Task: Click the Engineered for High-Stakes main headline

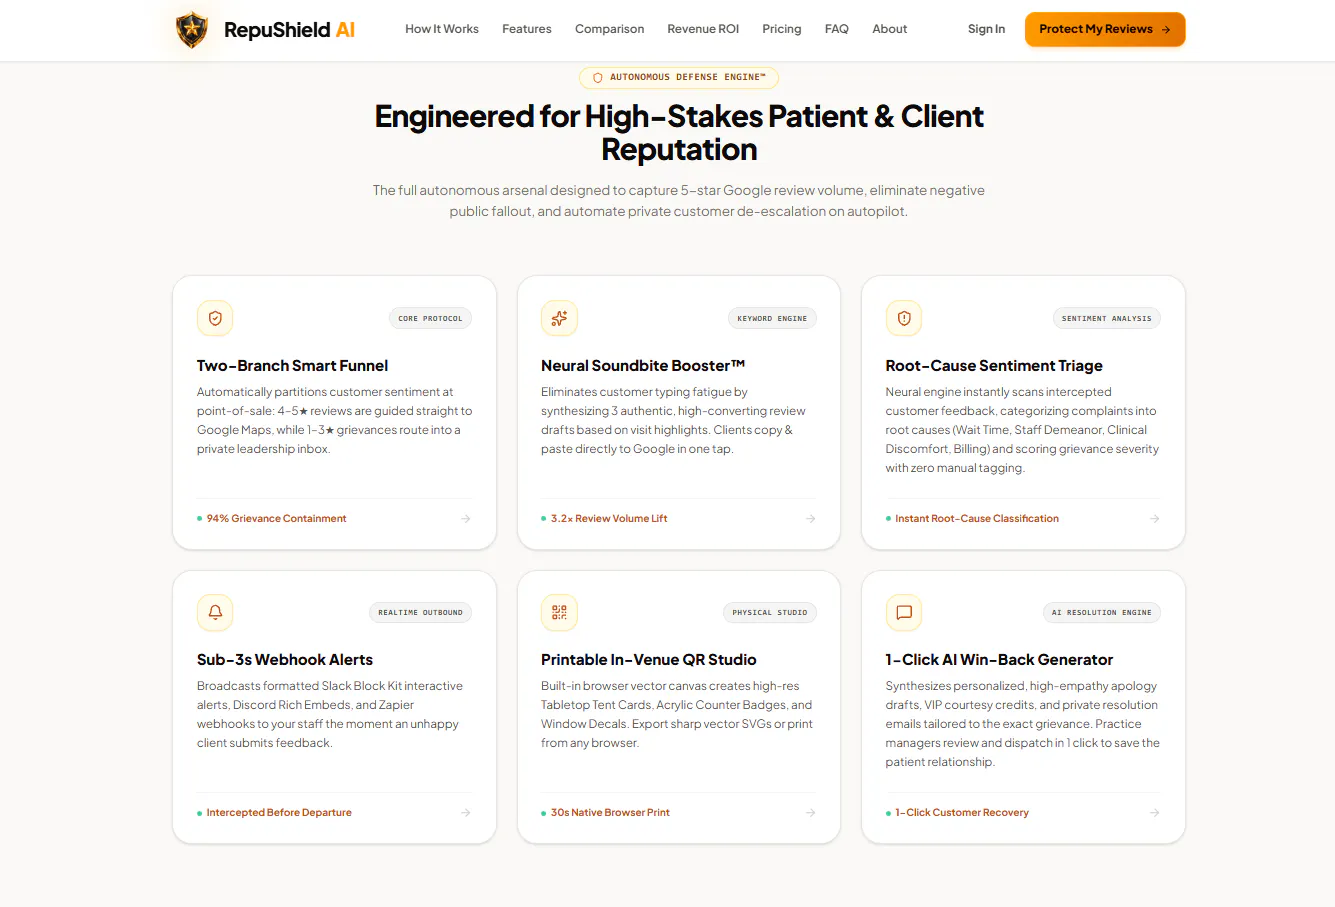Action: click(679, 133)
